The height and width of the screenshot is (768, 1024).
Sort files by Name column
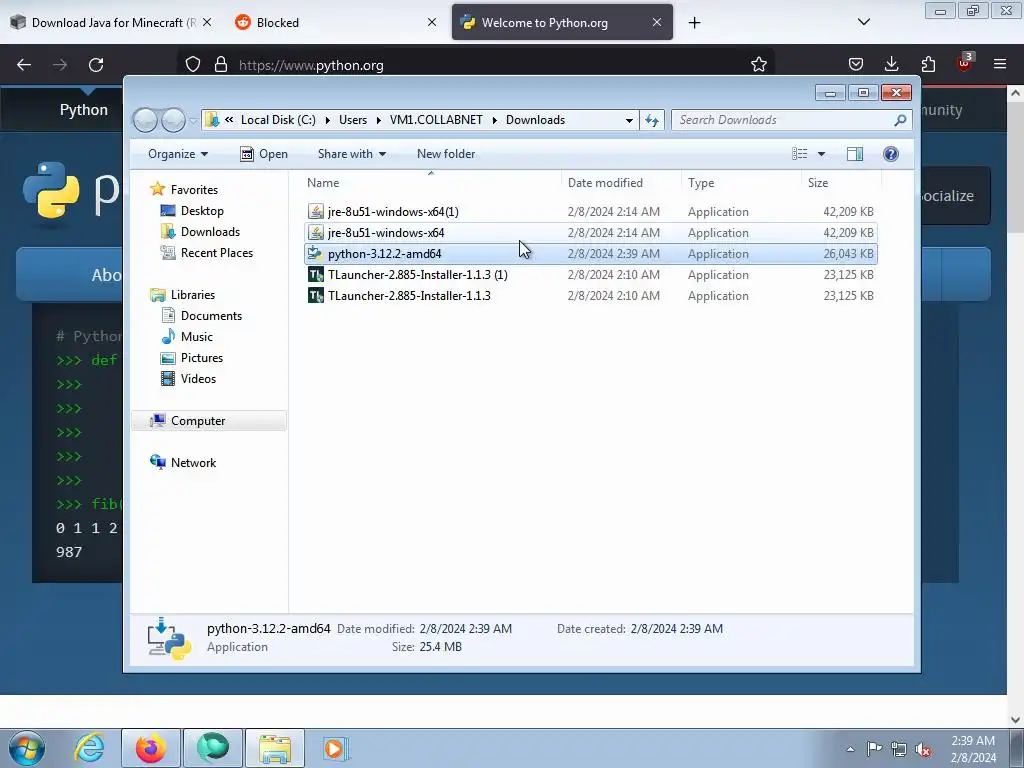click(431, 183)
